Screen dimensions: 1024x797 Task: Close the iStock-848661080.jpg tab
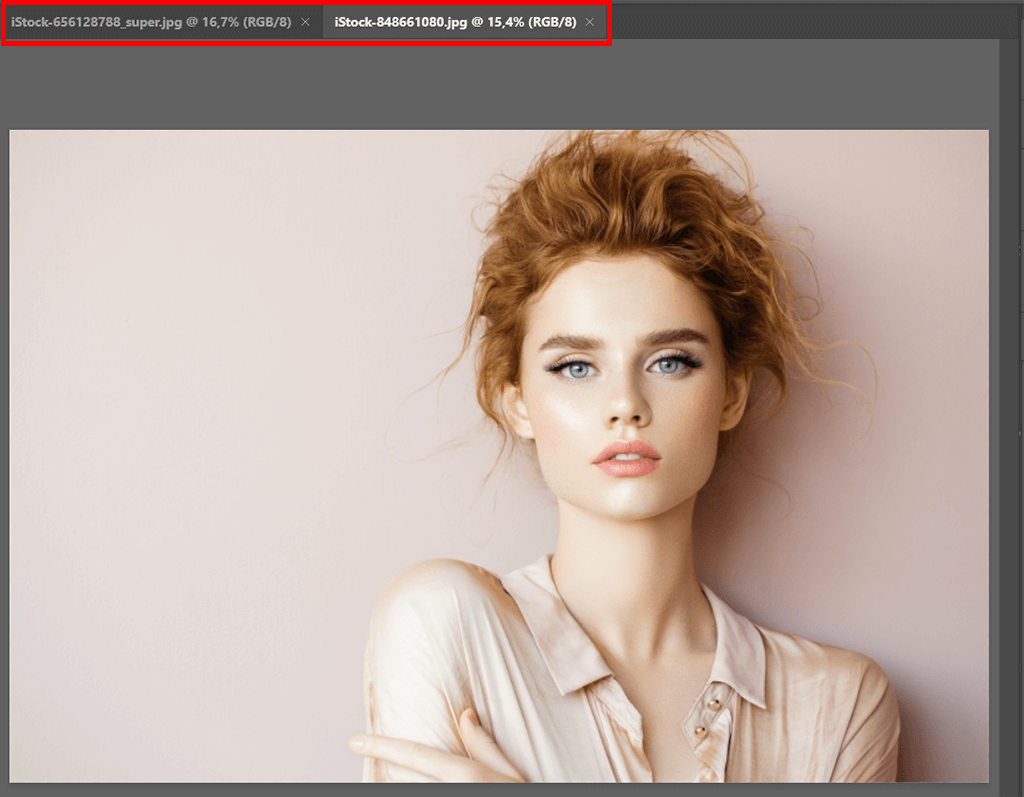point(590,22)
